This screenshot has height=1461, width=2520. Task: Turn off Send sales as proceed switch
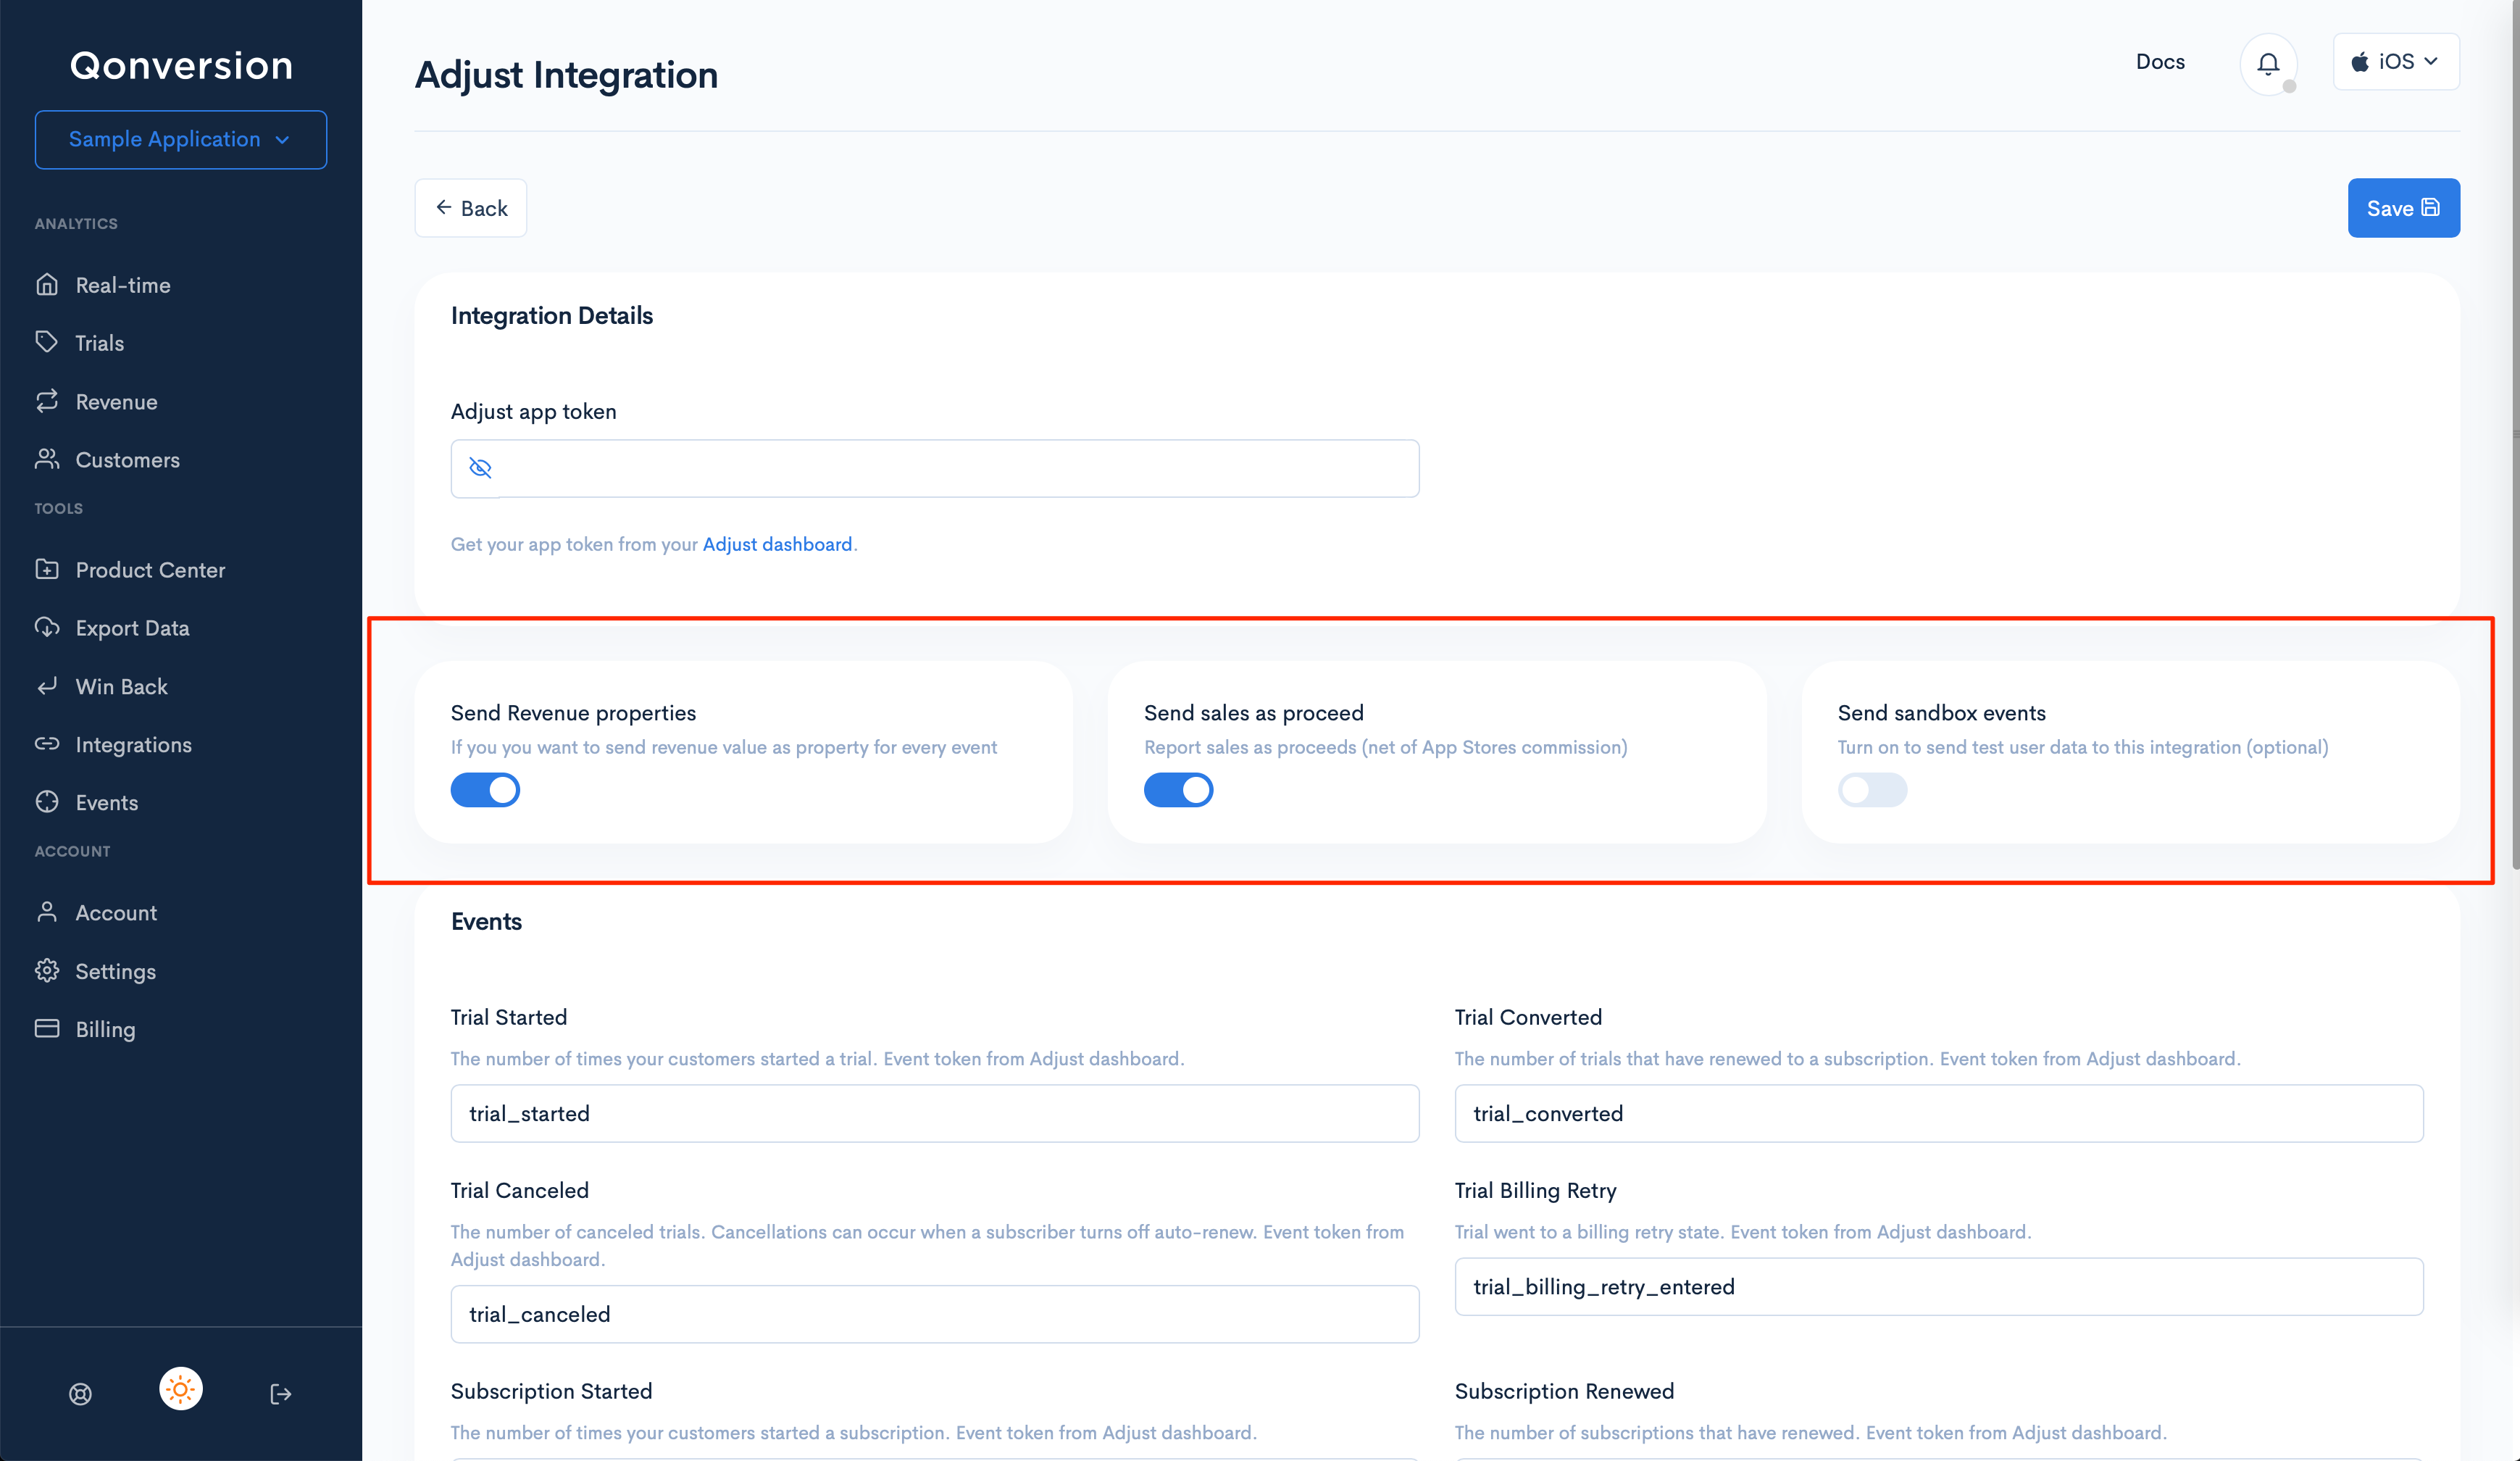click(x=1178, y=790)
